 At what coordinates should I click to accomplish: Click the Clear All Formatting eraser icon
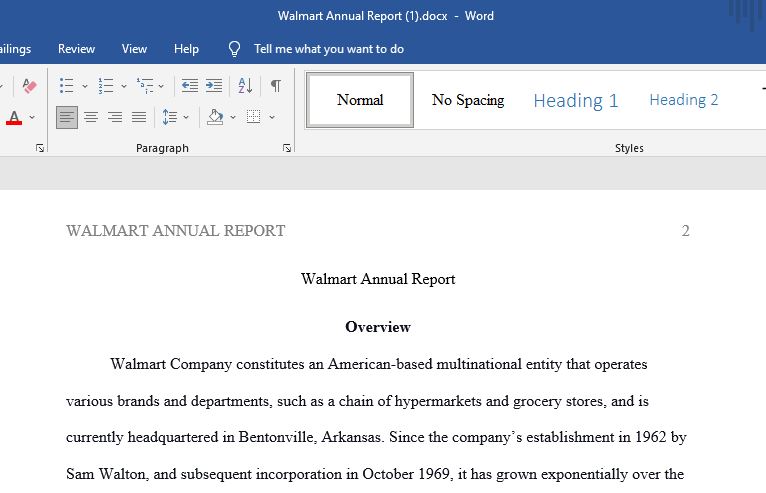point(29,86)
